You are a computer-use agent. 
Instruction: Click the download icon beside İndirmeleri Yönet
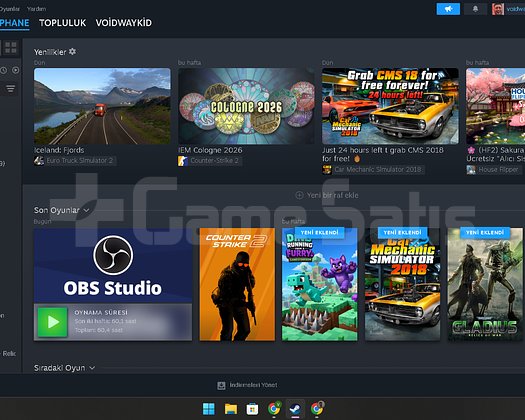click(x=221, y=386)
